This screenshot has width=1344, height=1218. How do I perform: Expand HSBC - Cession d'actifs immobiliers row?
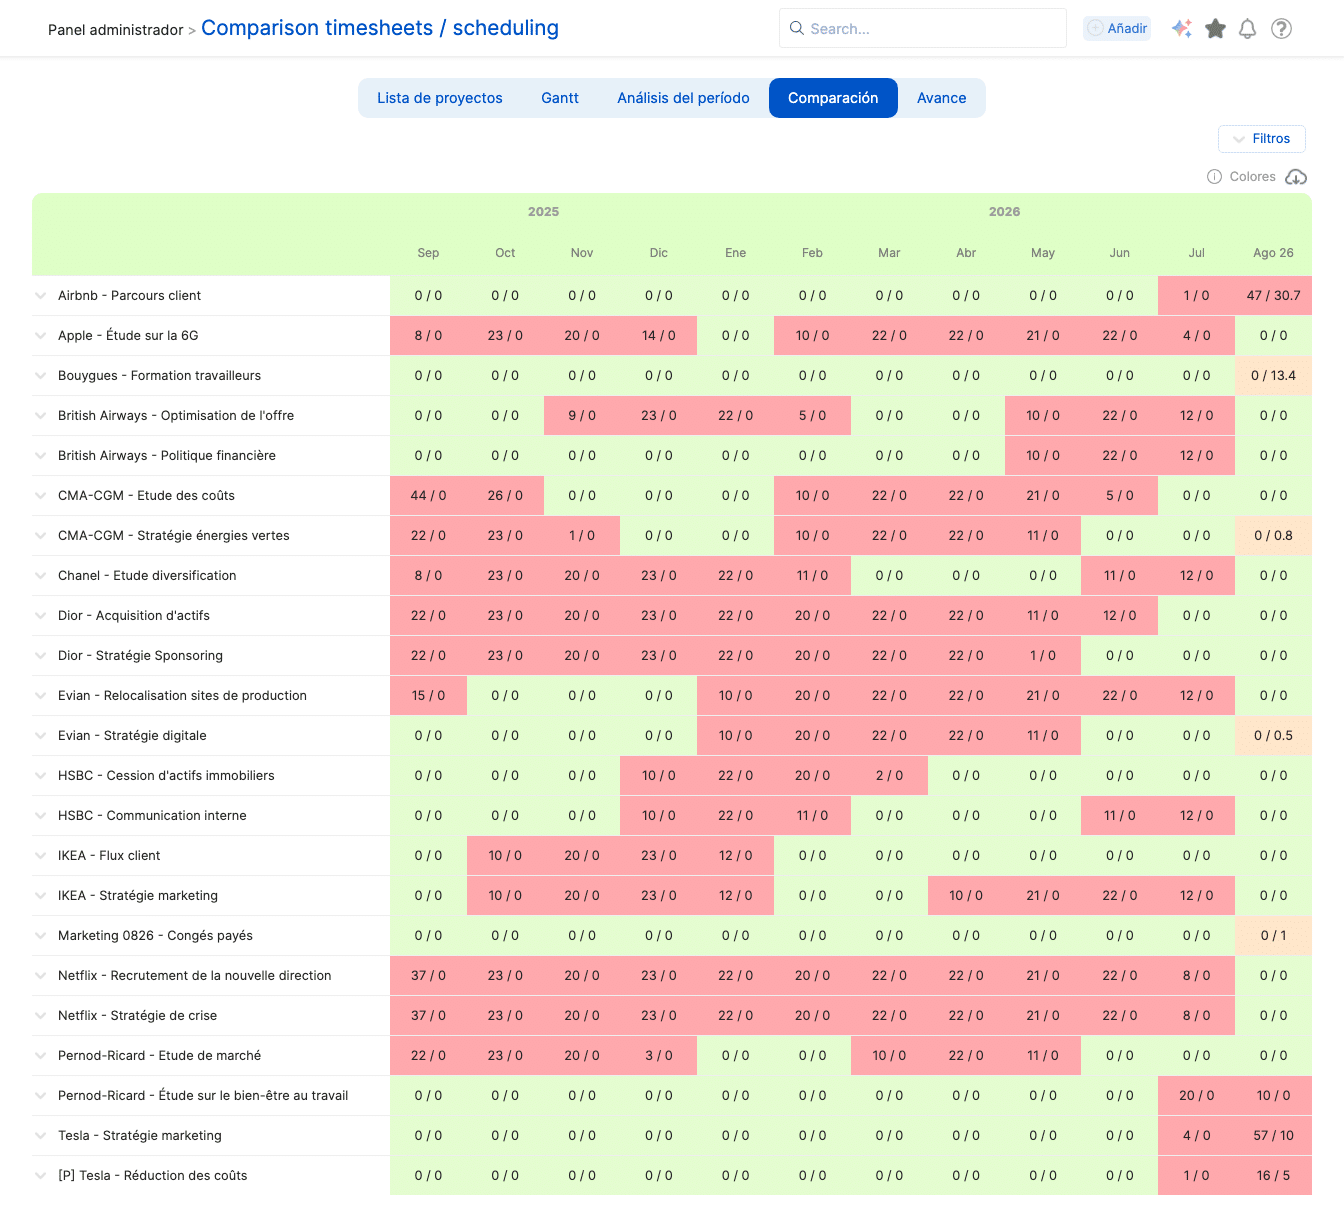pyautogui.click(x=41, y=776)
